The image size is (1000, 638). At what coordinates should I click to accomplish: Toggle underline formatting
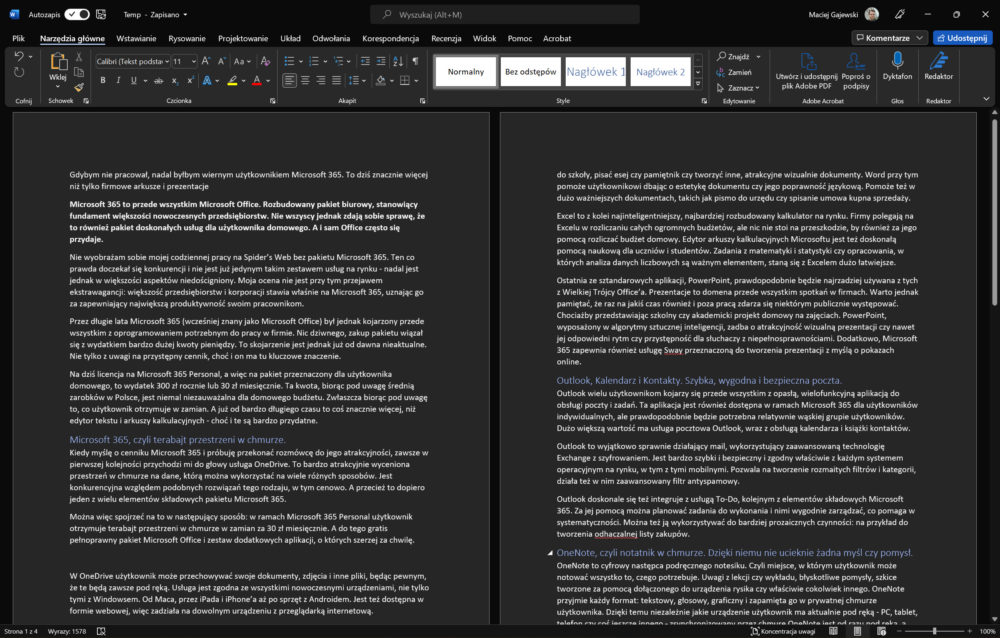[x=133, y=81]
